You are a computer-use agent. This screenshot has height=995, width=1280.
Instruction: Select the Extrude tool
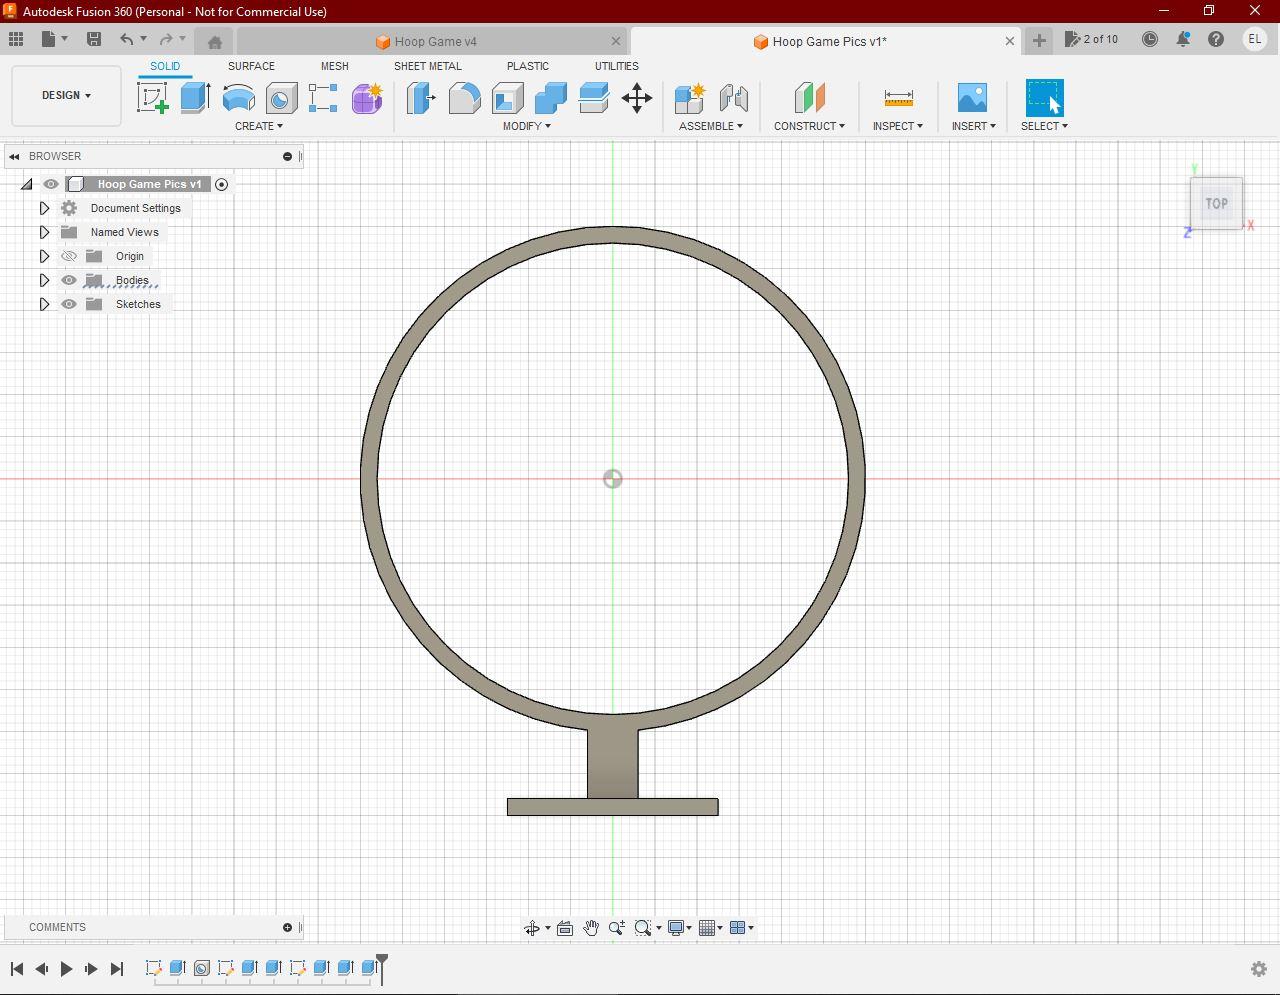pyautogui.click(x=195, y=98)
